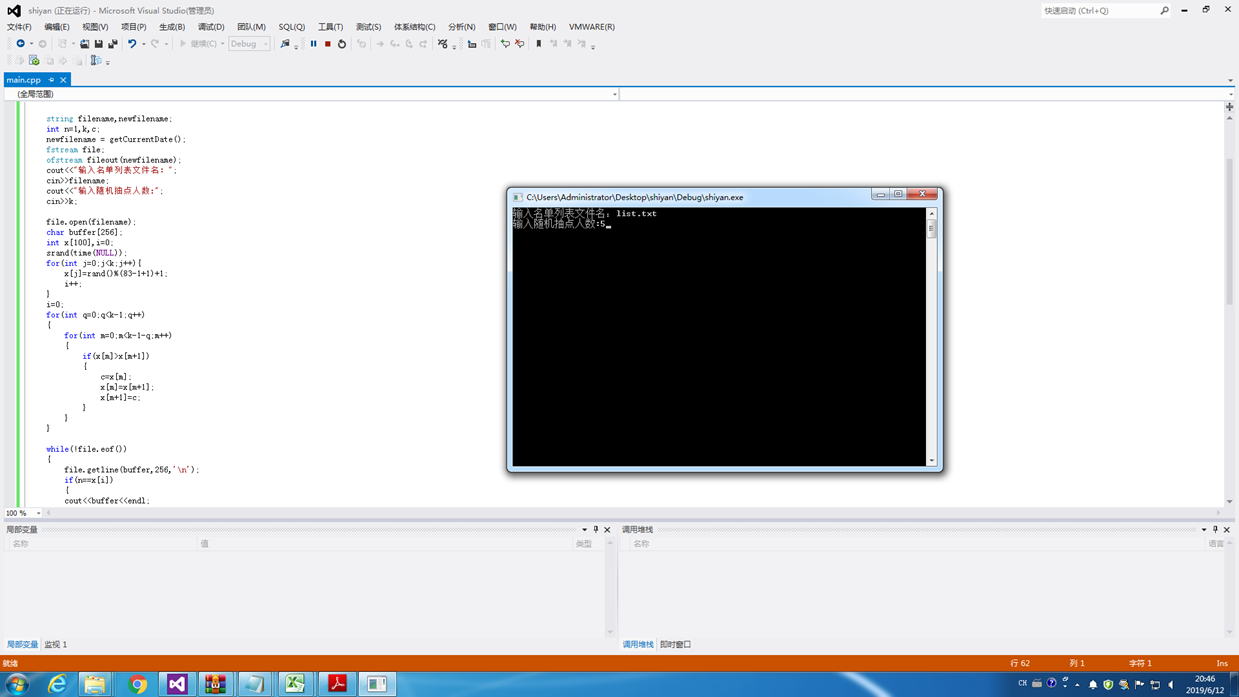The height and width of the screenshot is (697, 1239).
Task: Close the Locals (局部变量) panel
Action: [x=607, y=530]
